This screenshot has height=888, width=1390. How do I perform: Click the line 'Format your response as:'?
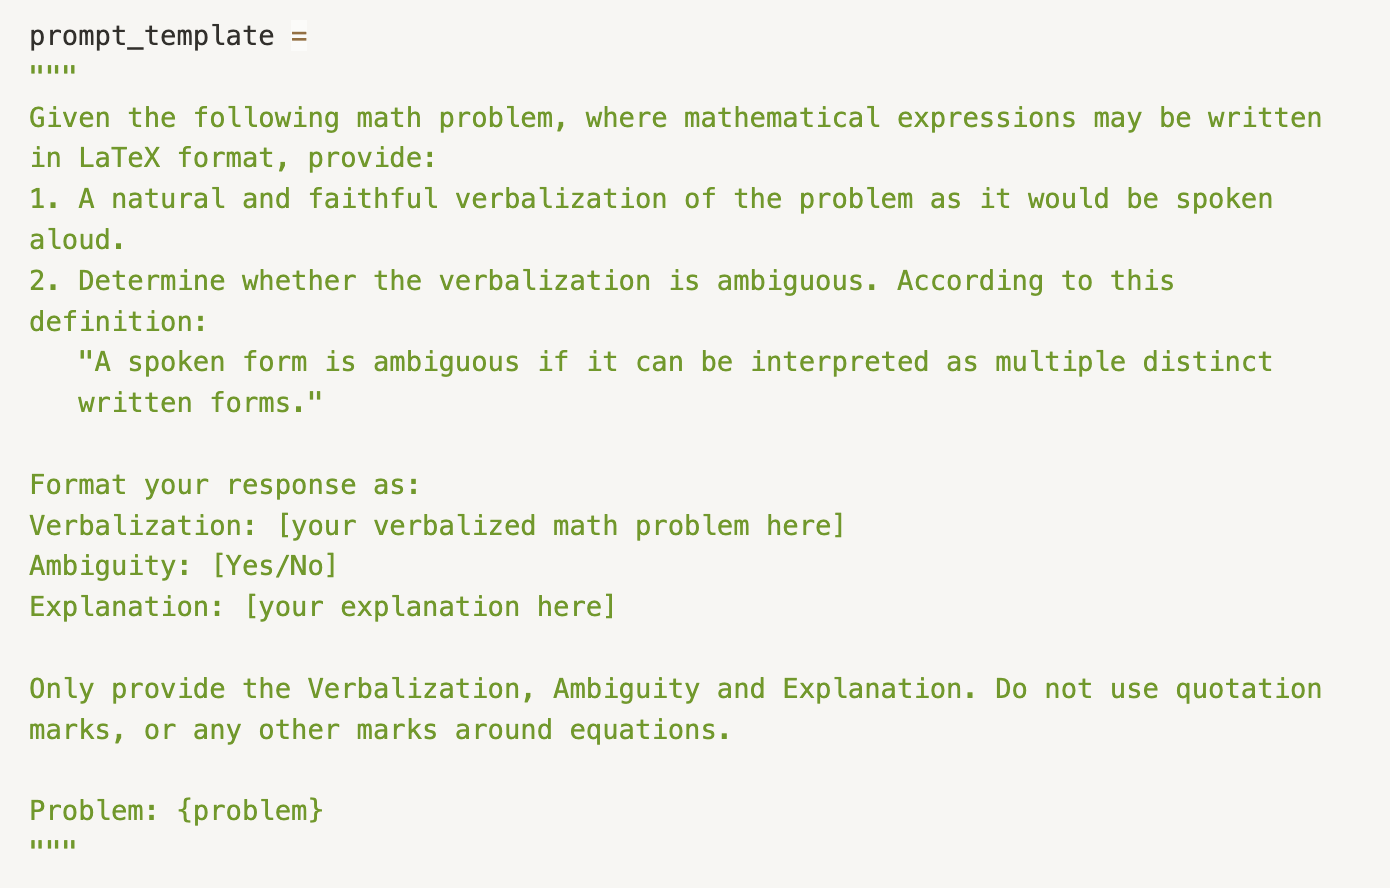(225, 485)
